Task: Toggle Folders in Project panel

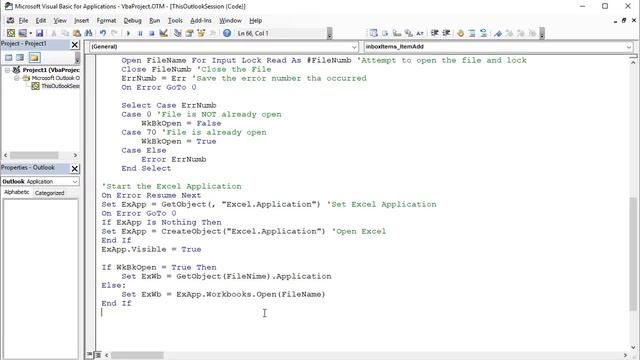Action: (34, 58)
